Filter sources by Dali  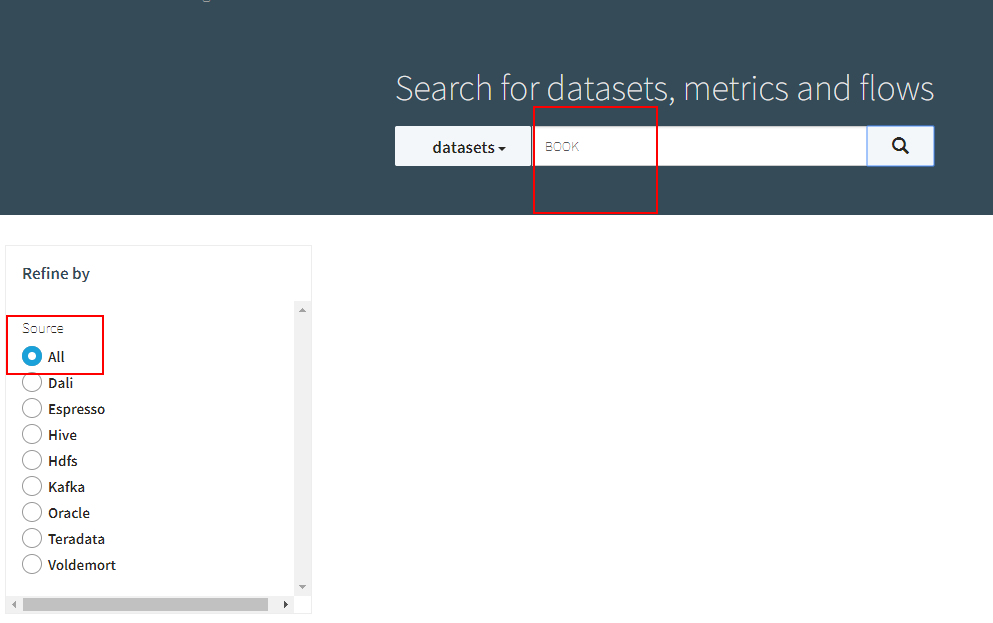(x=31, y=382)
